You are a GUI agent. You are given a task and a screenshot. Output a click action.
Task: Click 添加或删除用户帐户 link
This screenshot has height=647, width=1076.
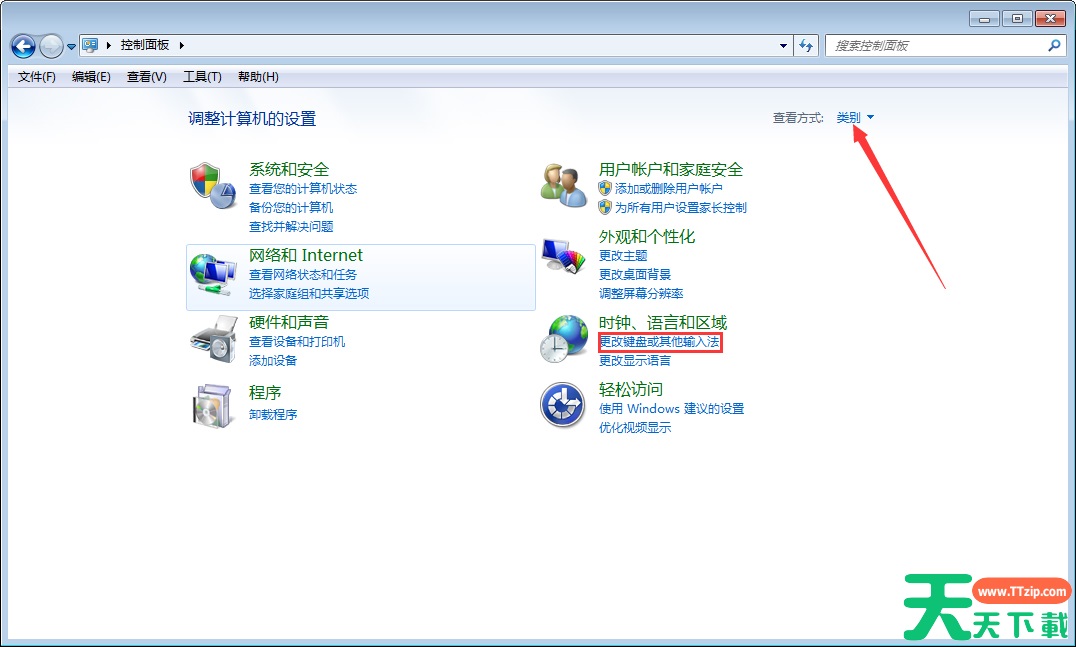coord(669,189)
